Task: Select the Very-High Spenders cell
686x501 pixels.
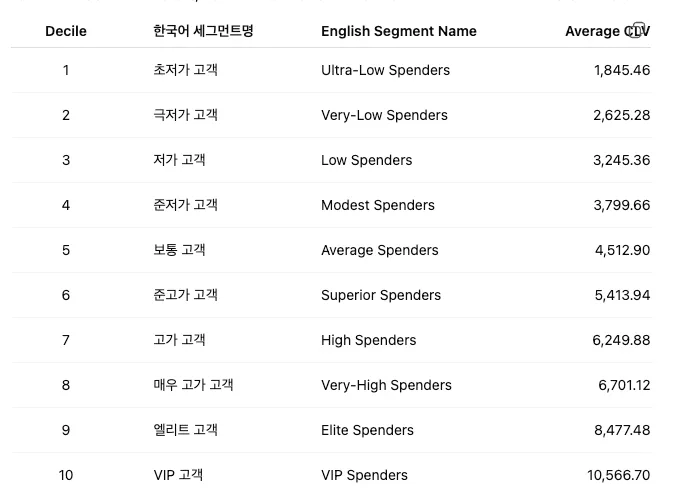Action: (x=386, y=385)
